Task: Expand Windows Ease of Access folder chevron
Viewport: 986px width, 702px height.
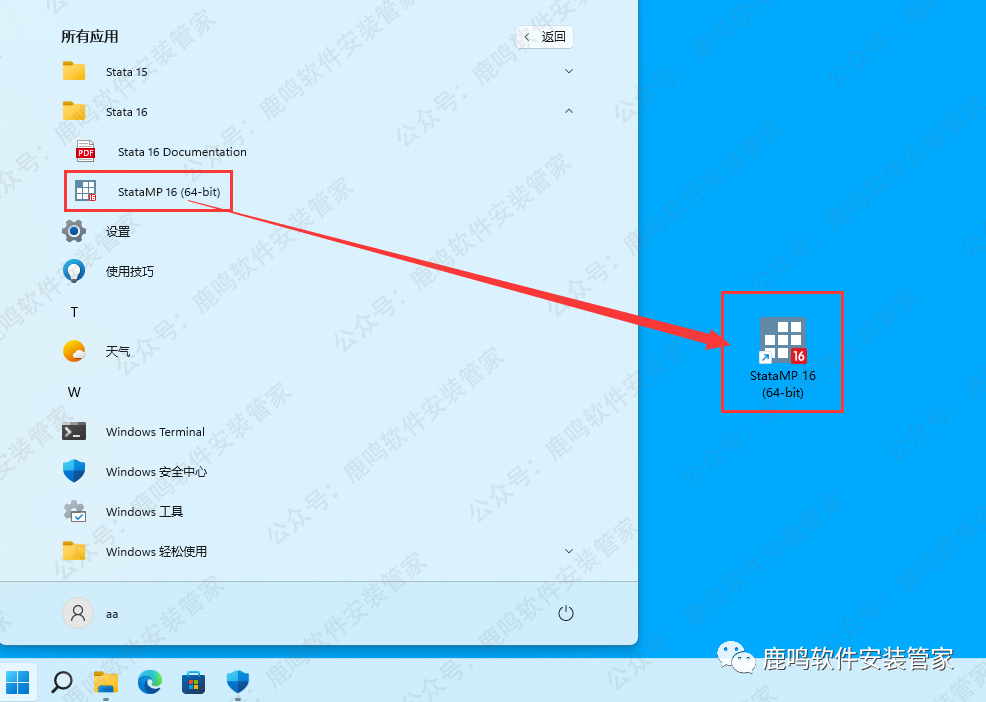Action: tap(569, 552)
